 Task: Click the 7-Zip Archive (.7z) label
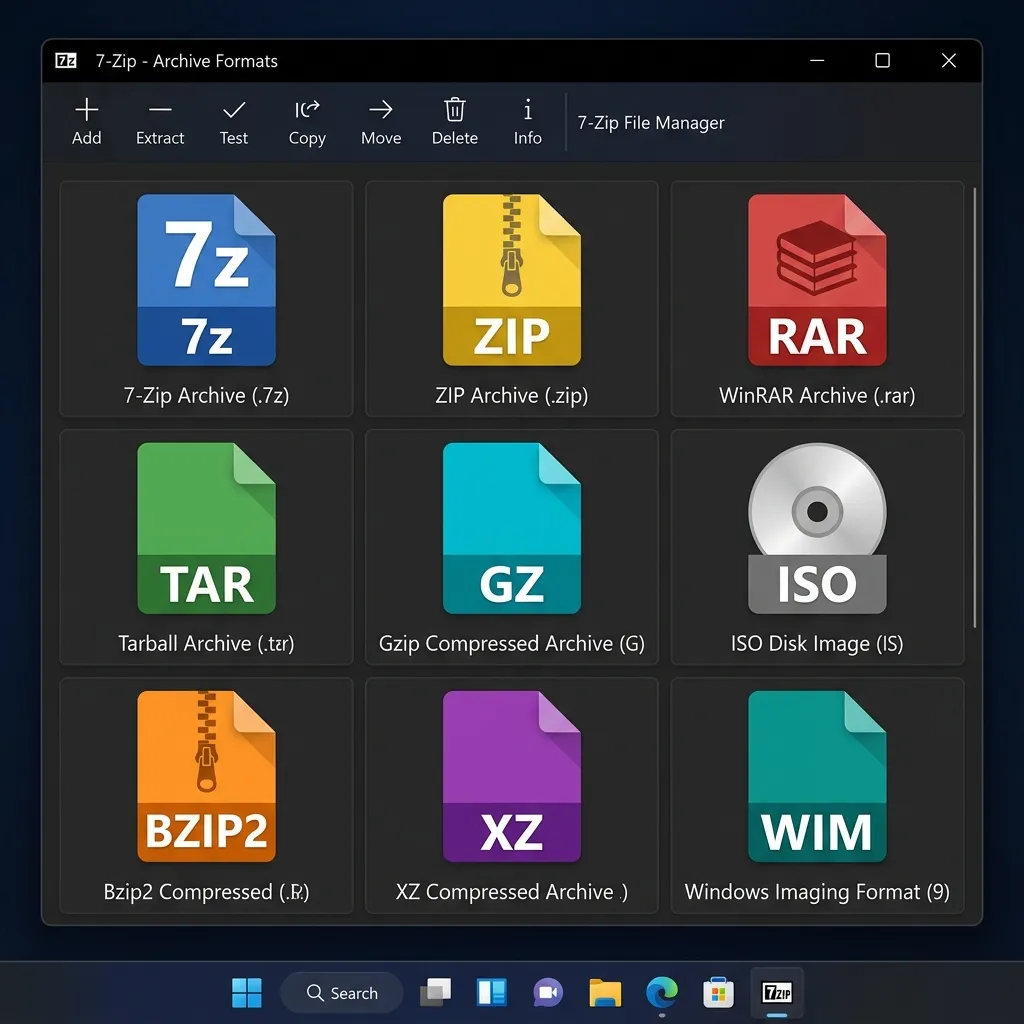tap(206, 396)
